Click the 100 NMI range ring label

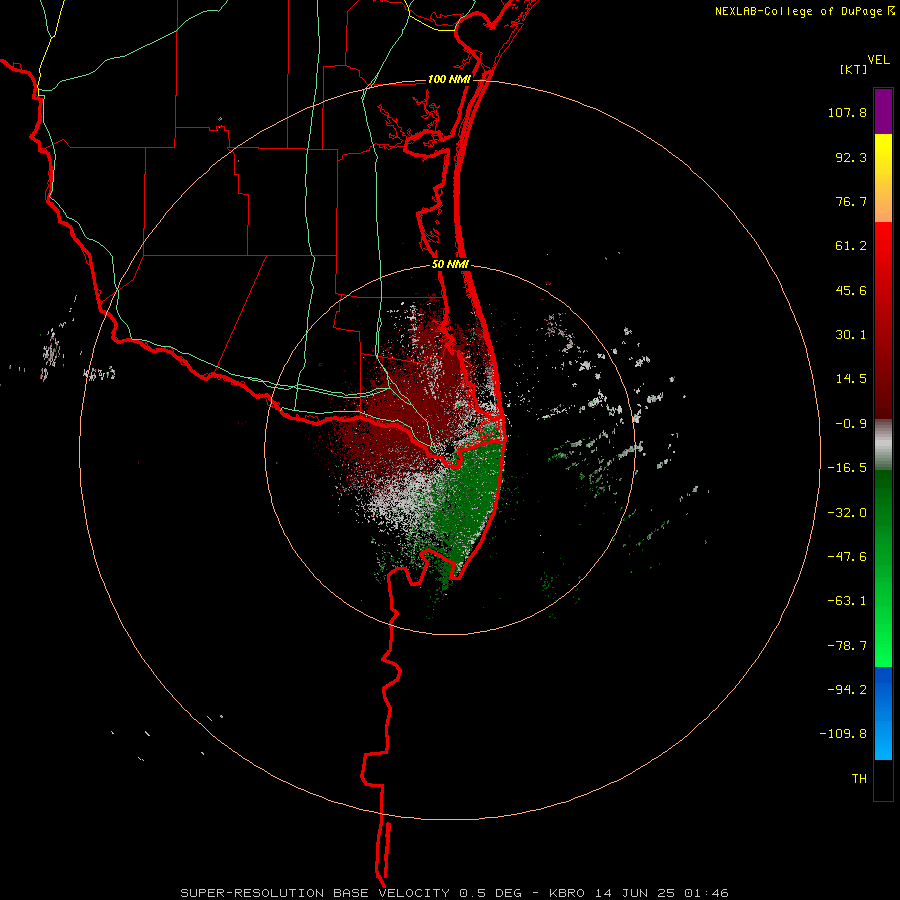click(x=449, y=79)
